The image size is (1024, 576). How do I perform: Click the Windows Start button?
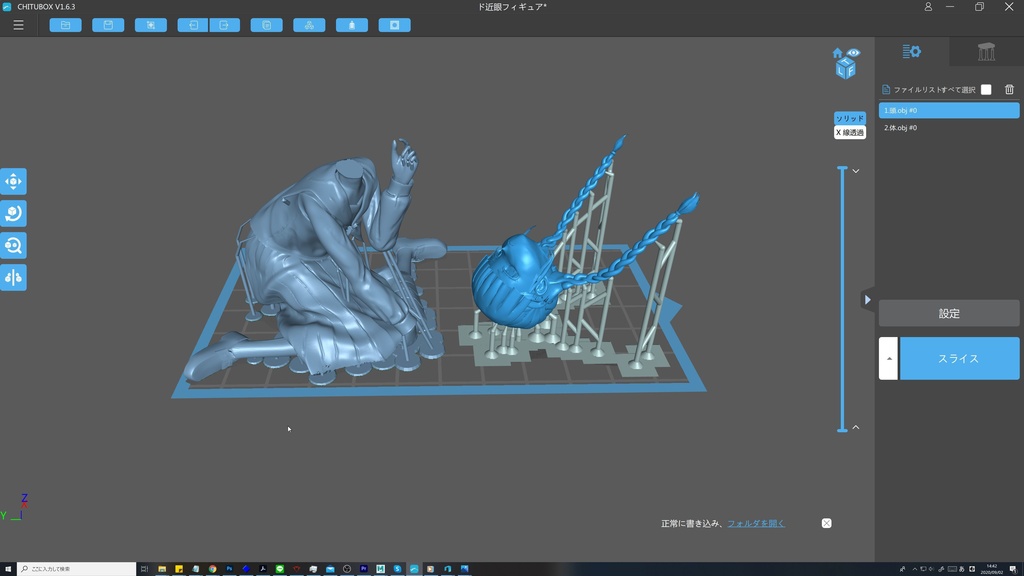pos(7,569)
